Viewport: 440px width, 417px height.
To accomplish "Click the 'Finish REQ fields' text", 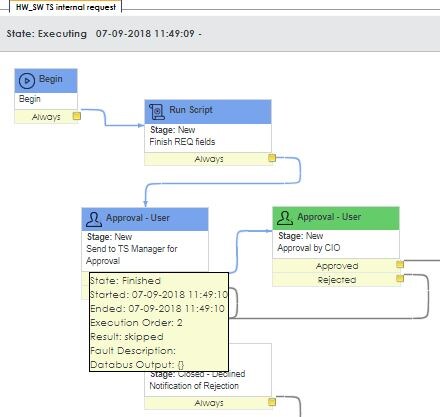I will pos(182,142).
